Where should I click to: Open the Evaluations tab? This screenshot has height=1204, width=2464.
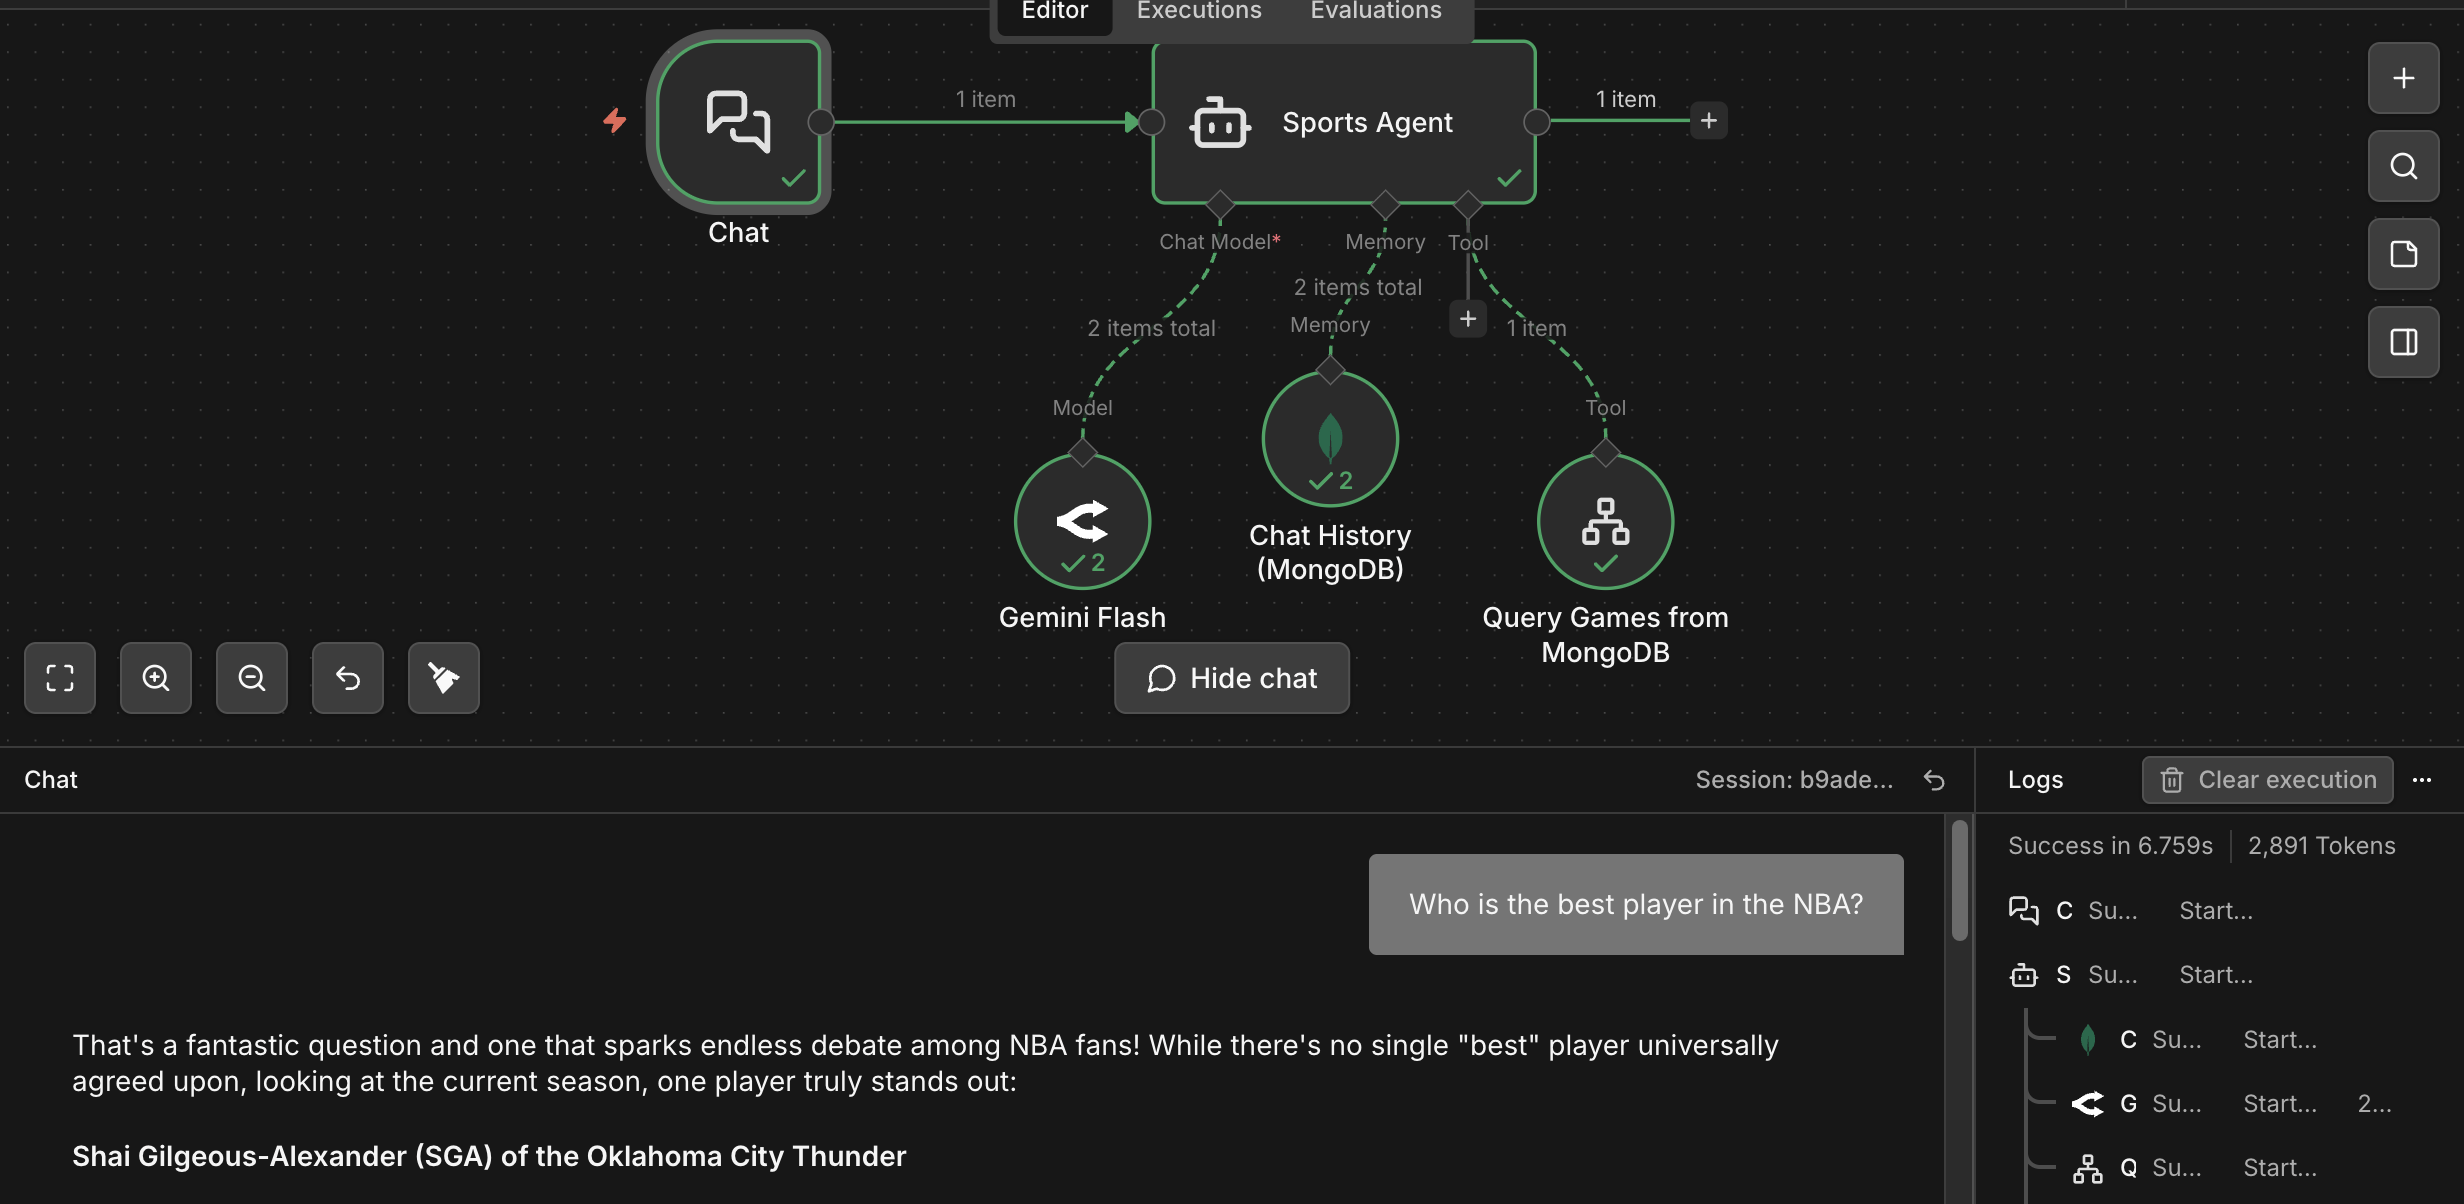click(x=1374, y=11)
